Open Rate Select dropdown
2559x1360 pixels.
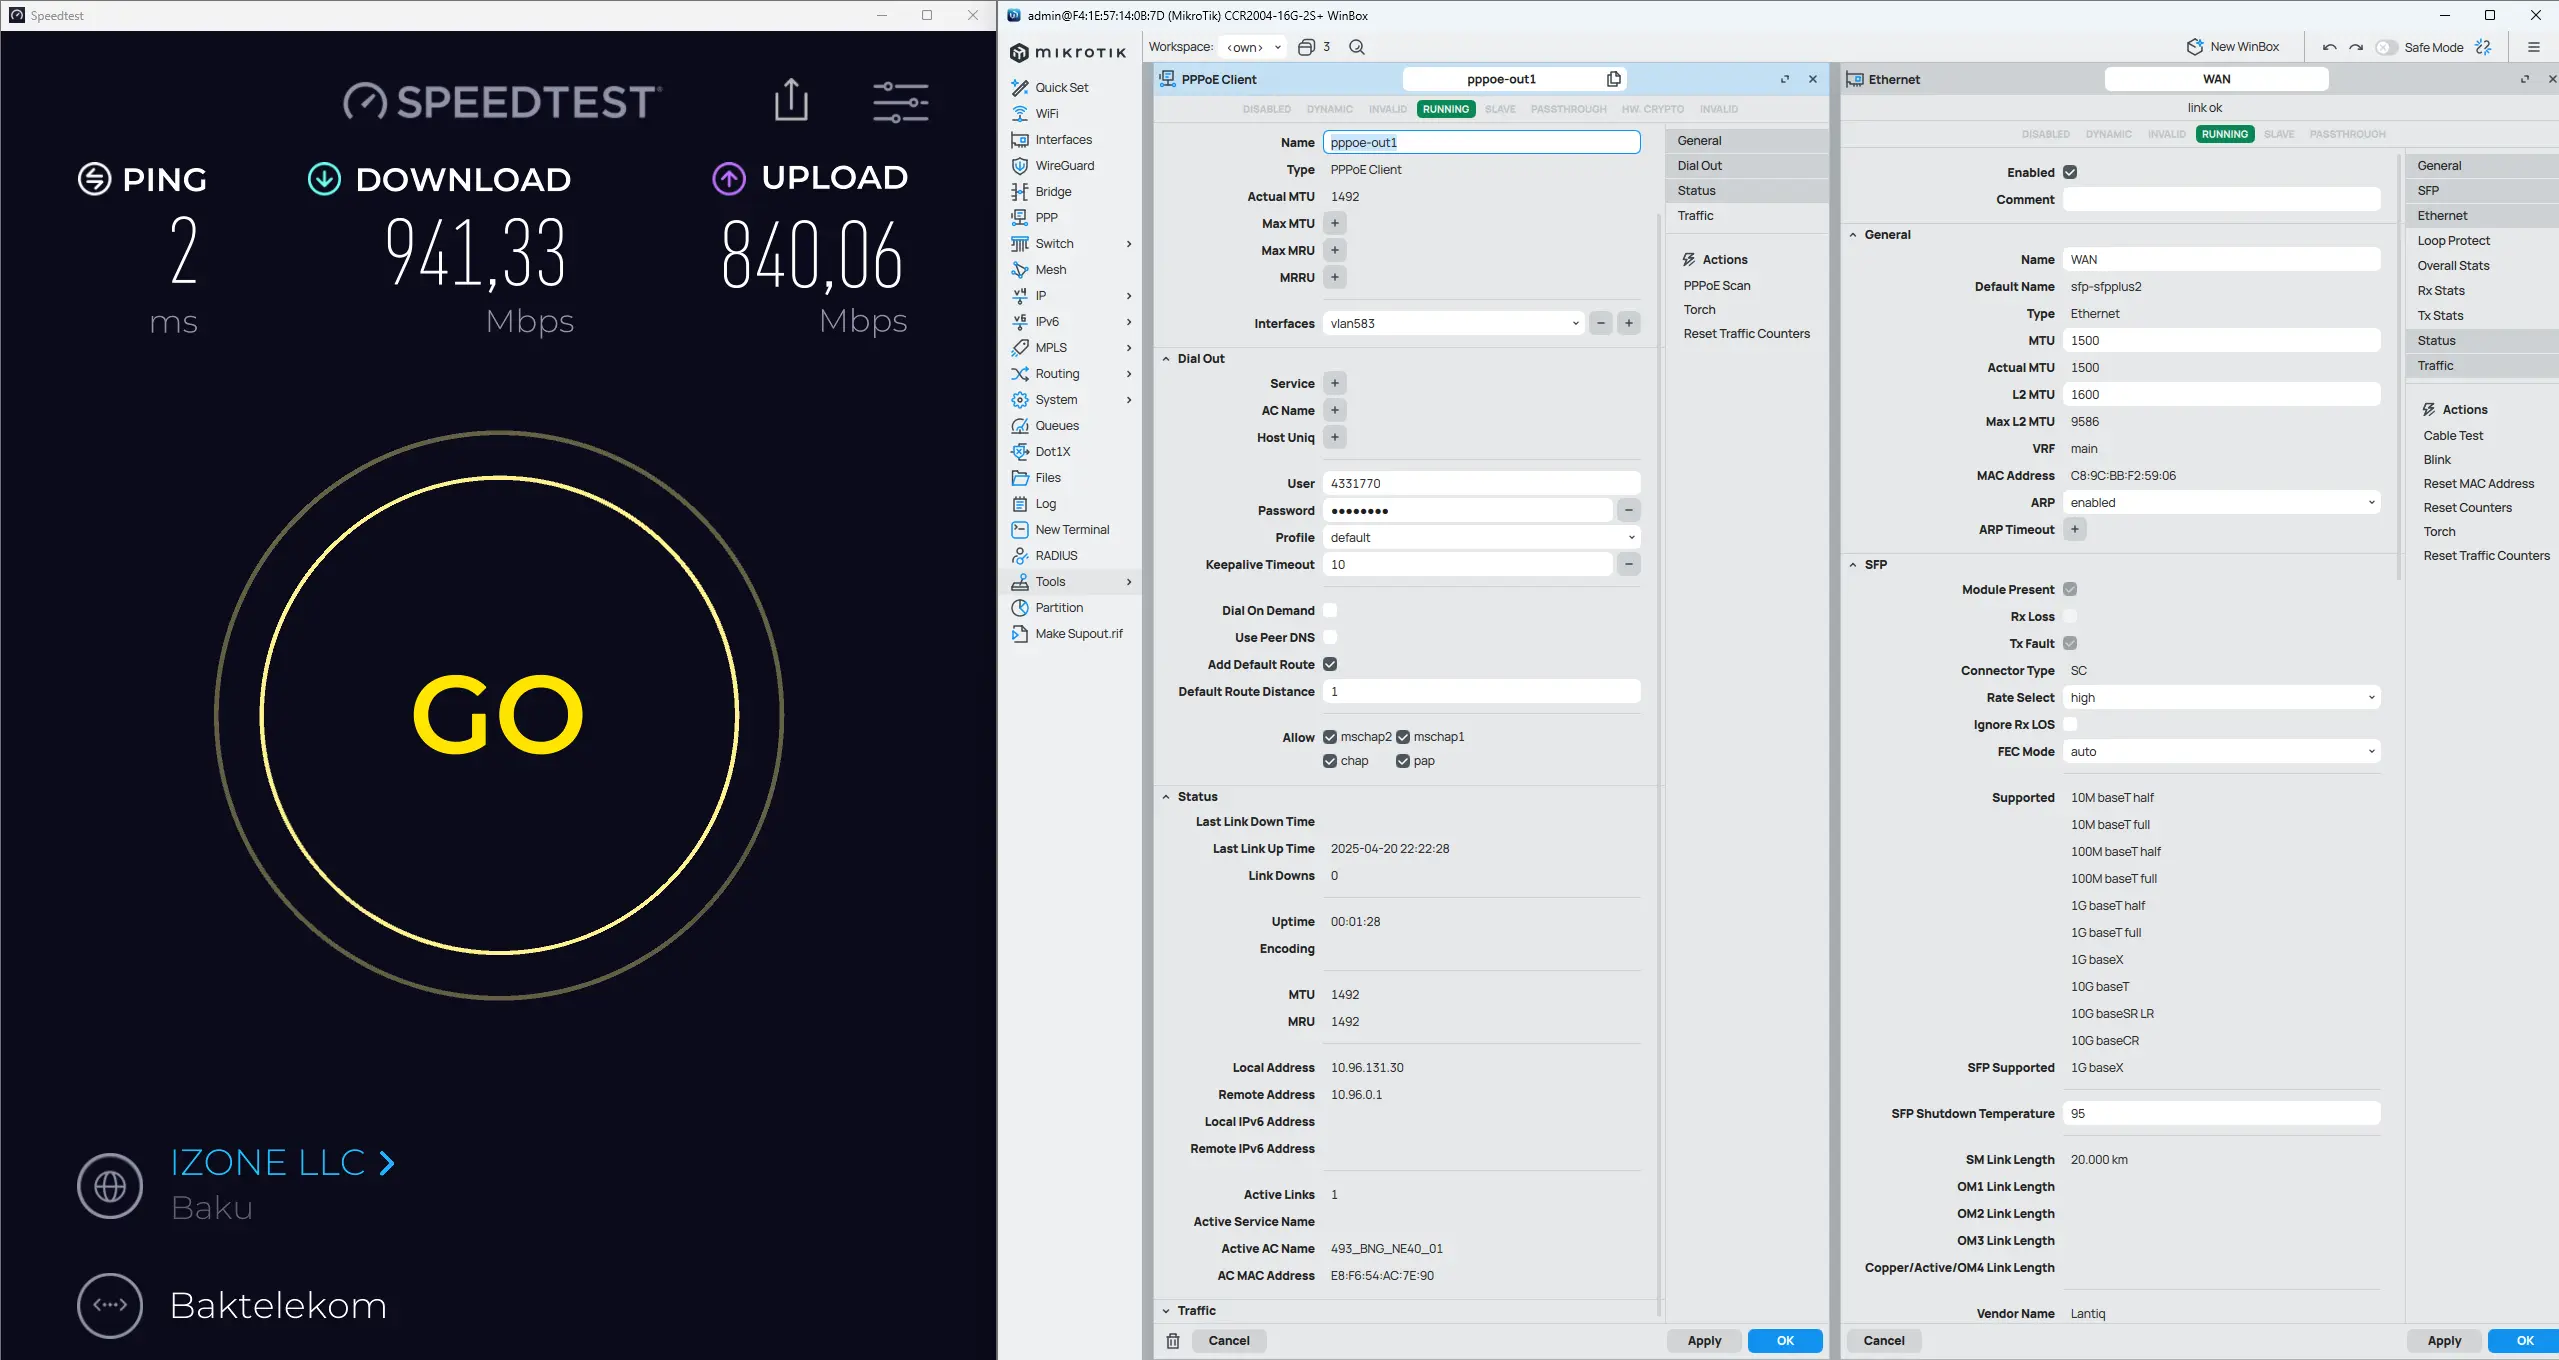coord(2221,697)
